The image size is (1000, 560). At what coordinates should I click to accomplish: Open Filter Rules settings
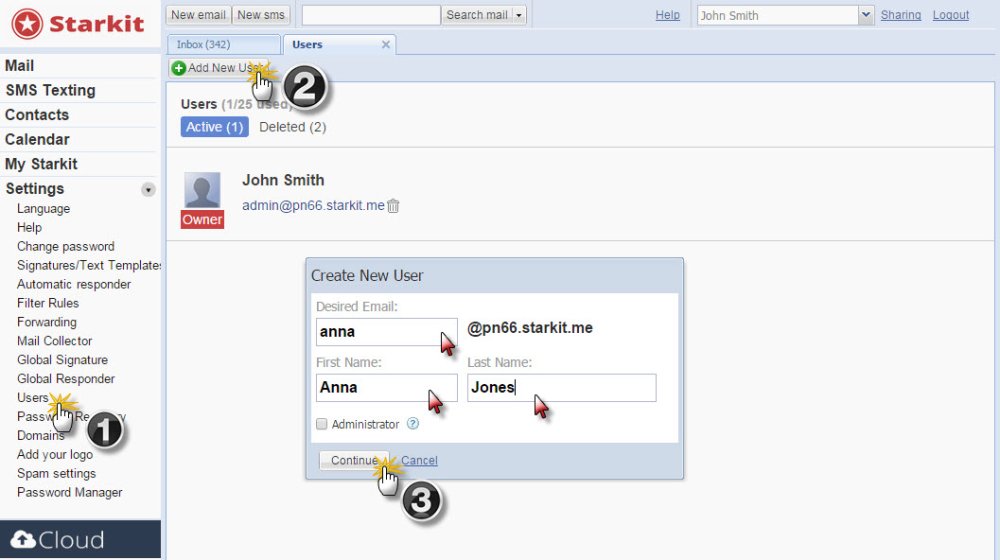pos(48,303)
